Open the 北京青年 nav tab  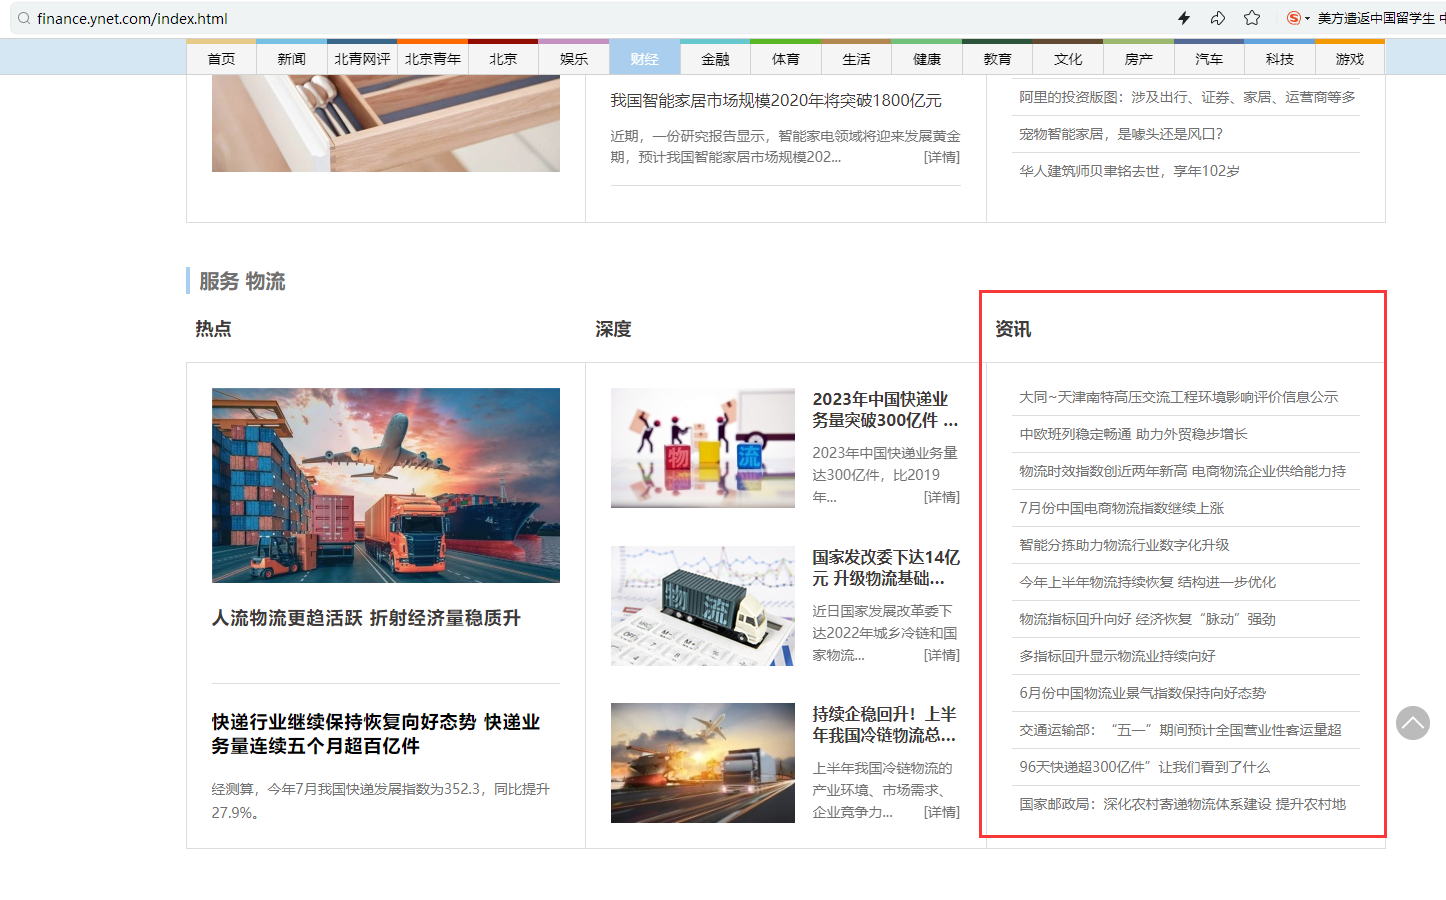(433, 59)
